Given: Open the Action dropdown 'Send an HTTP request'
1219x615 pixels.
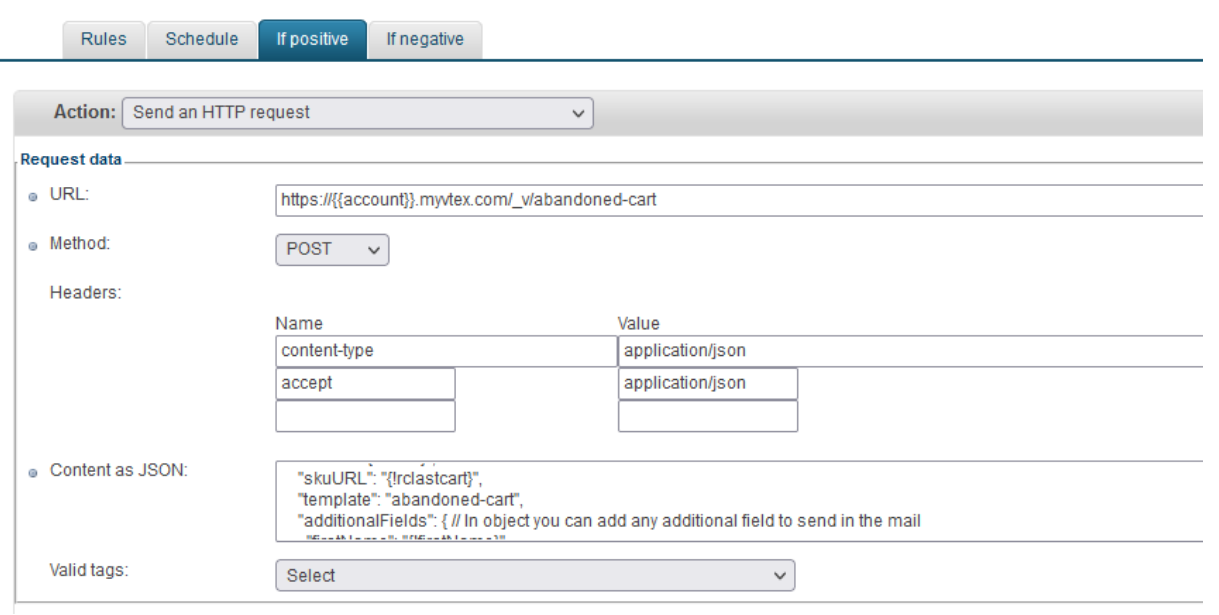Looking at the screenshot, I should coord(357,113).
